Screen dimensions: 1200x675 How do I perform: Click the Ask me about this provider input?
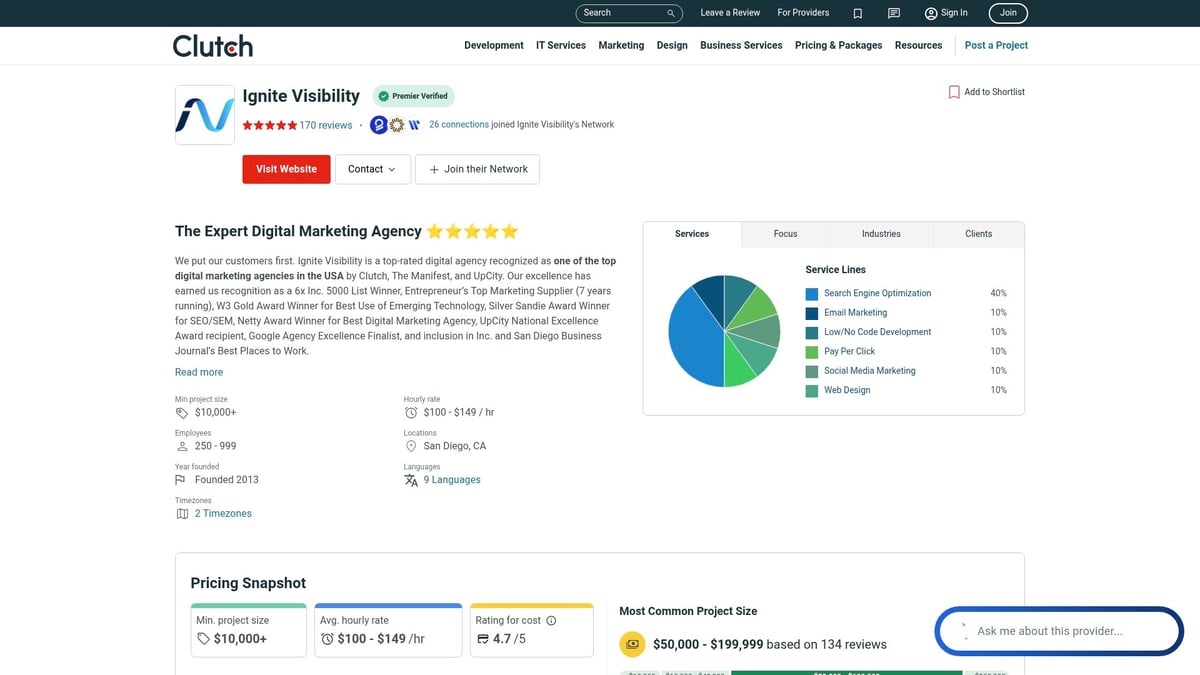point(1060,630)
